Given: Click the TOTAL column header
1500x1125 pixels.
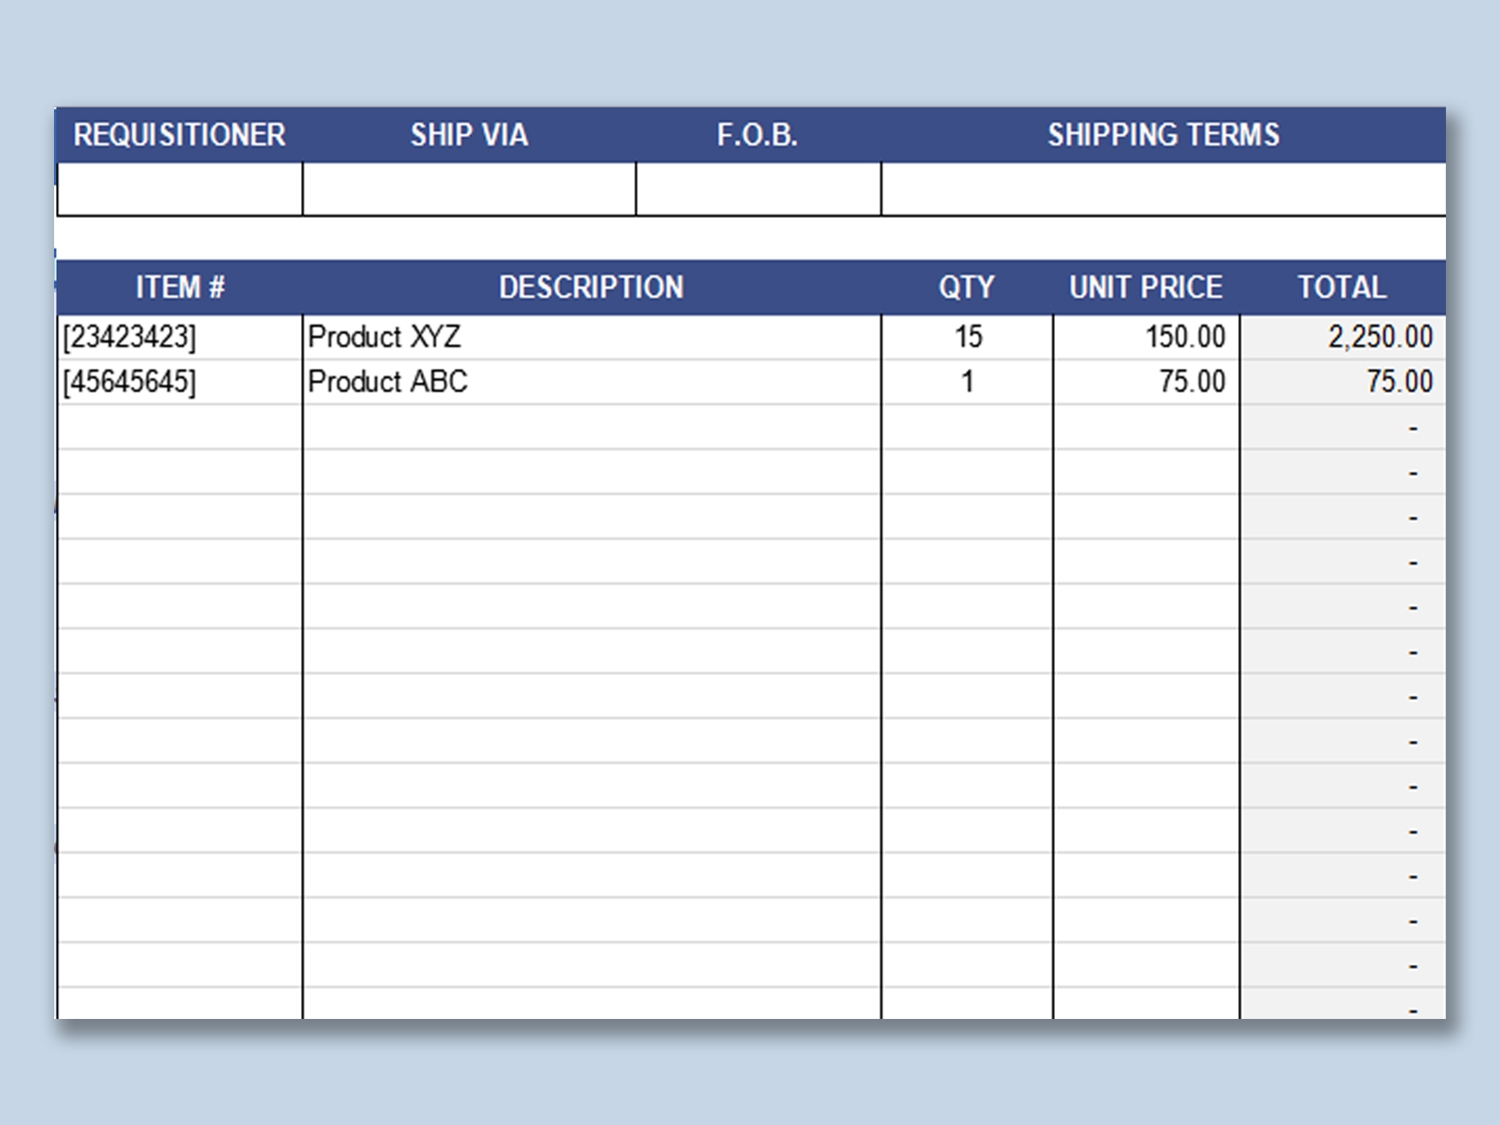Looking at the screenshot, I should tap(1342, 288).
